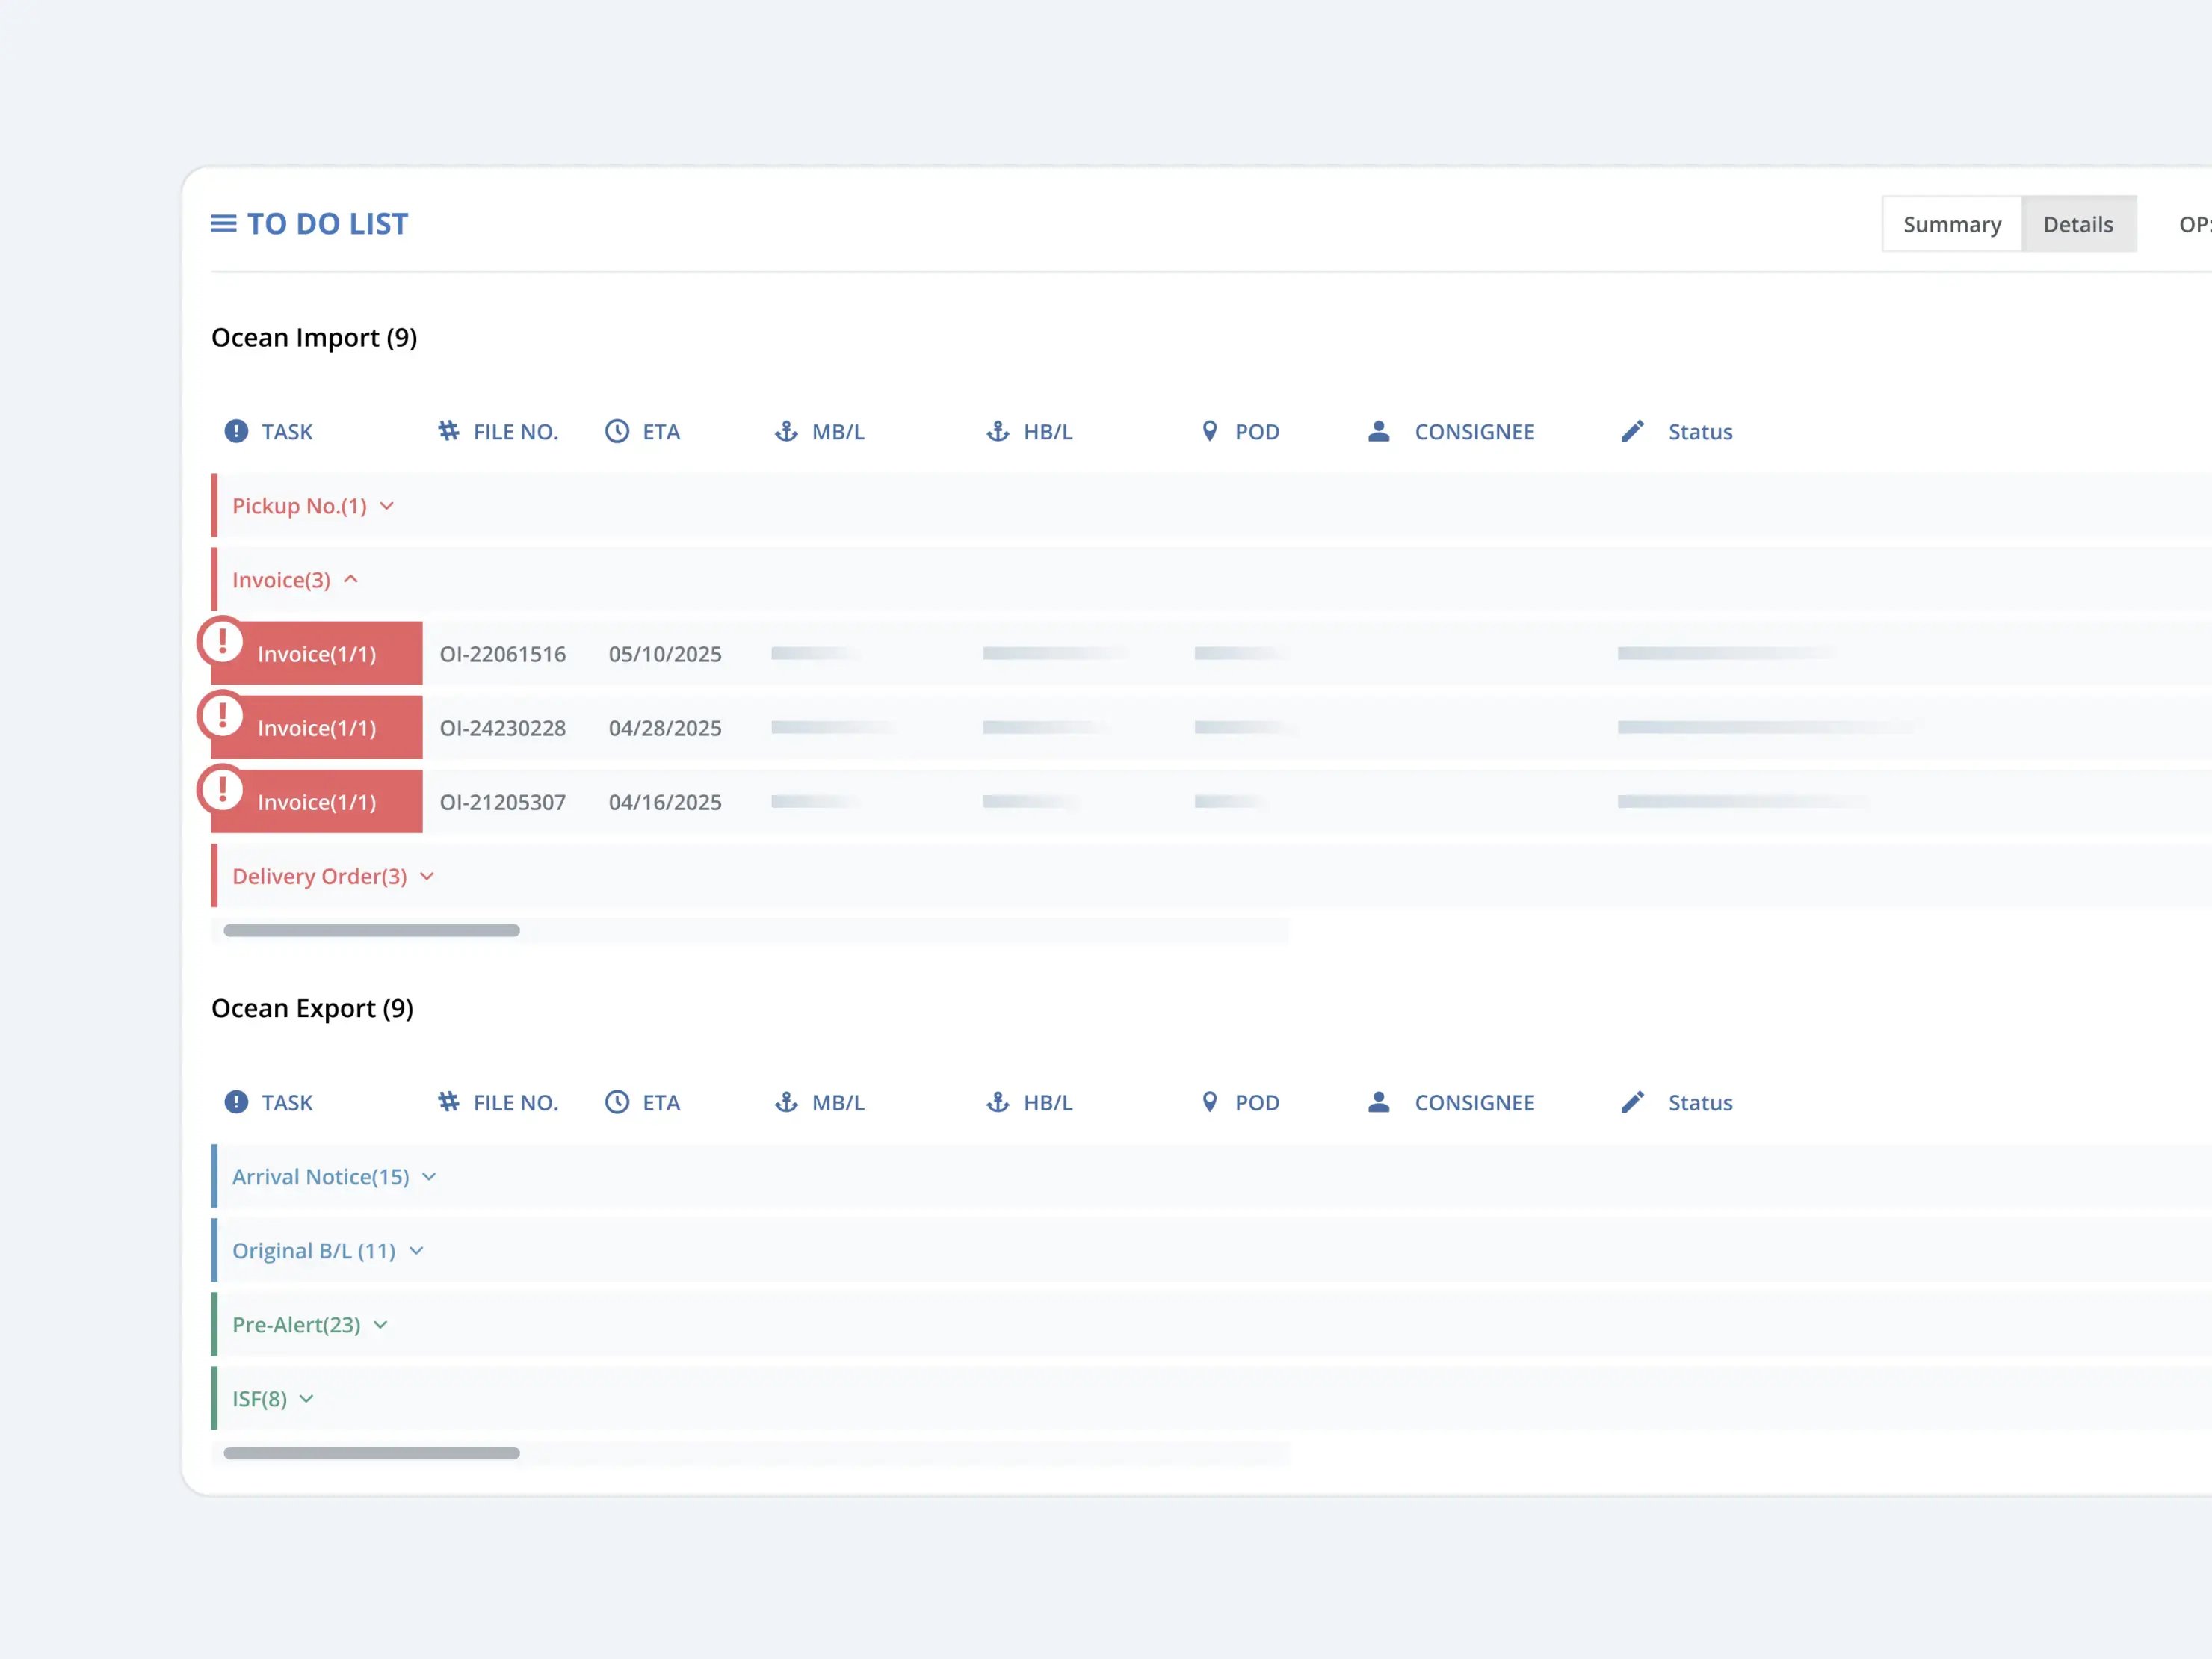Open the Invoice(1/1) task for OI-24230228
Viewport: 2212px width, 1659px height.
(x=317, y=728)
